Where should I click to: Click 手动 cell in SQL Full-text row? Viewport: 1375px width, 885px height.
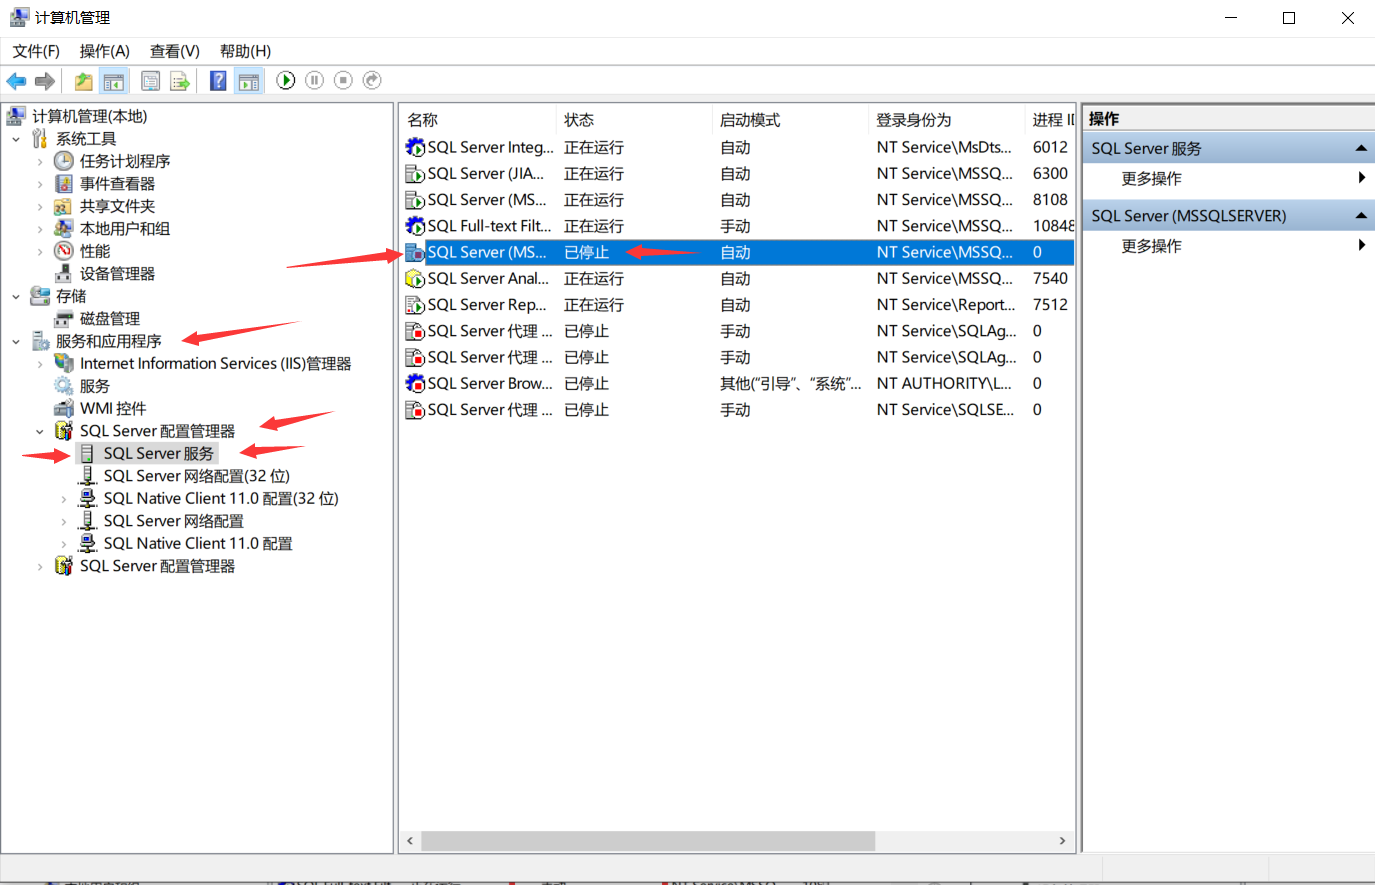click(735, 226)
